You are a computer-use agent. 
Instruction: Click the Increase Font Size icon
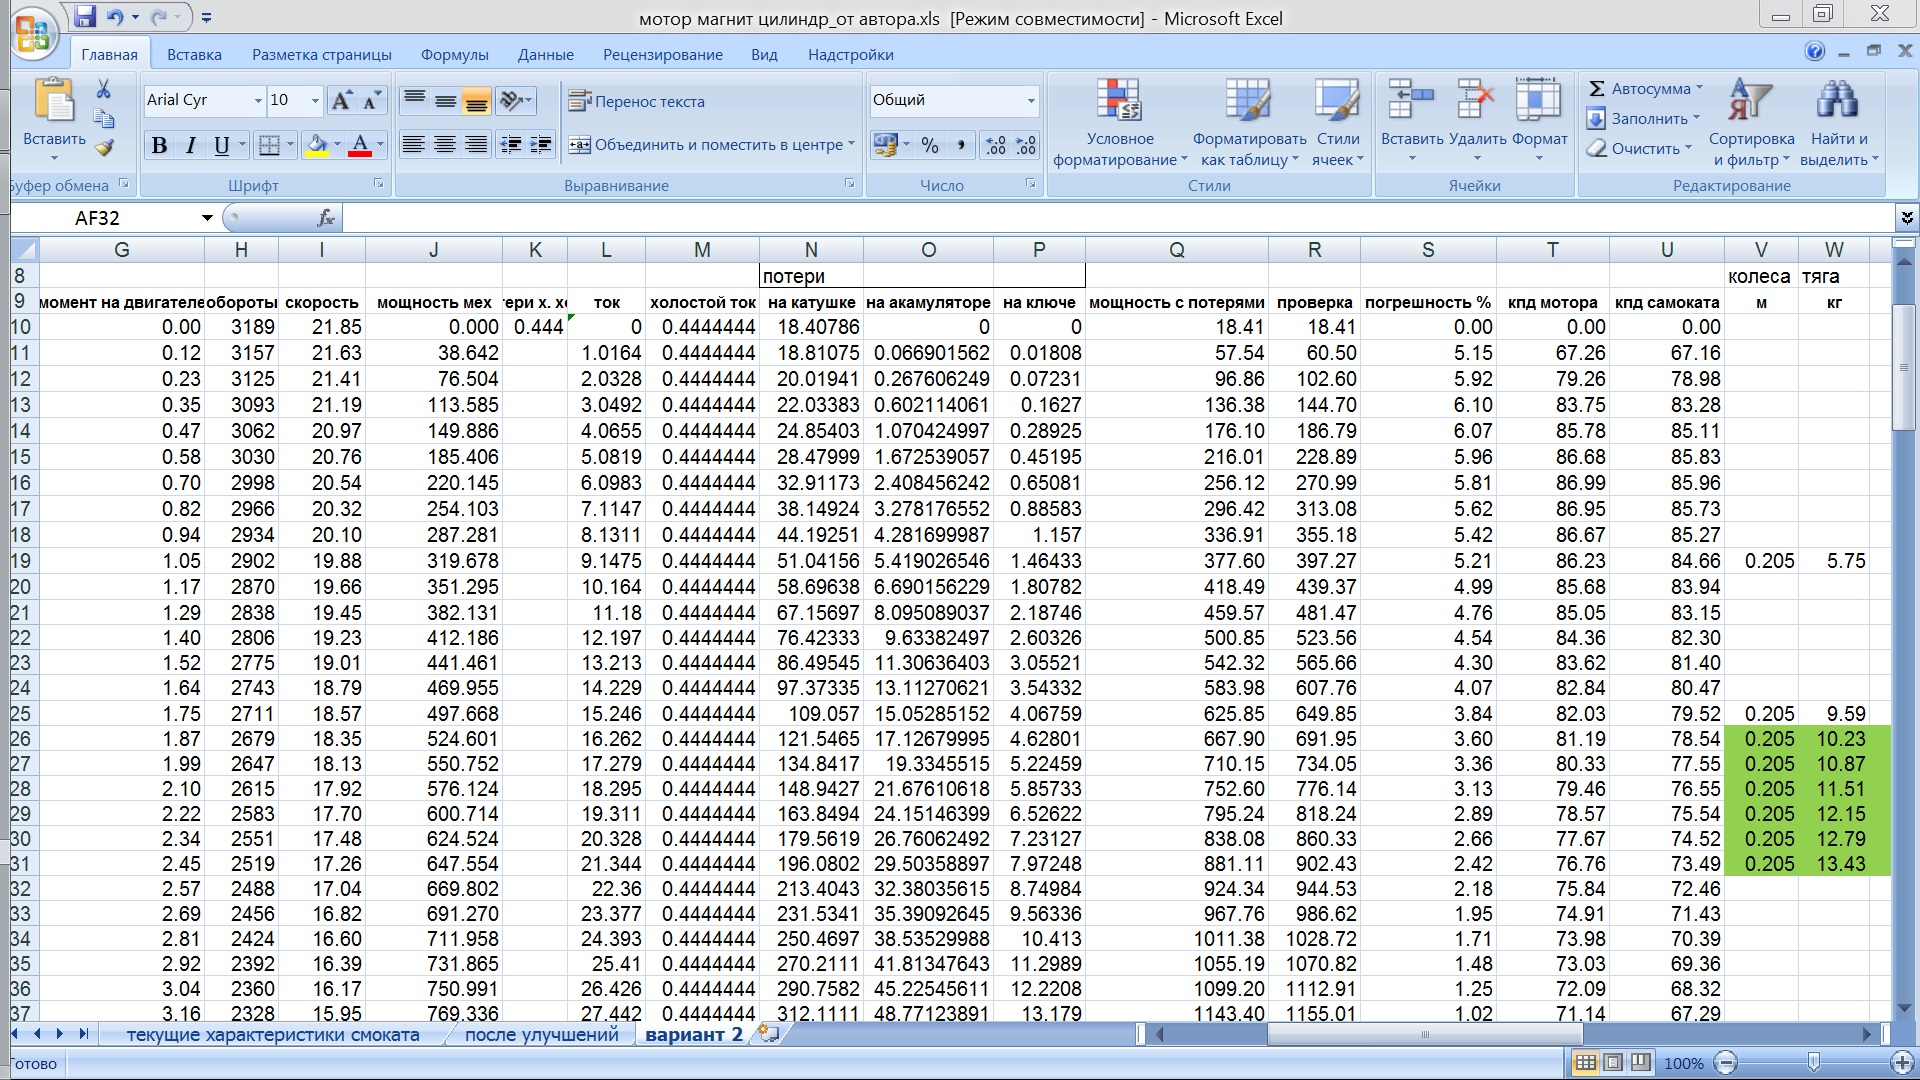pos(341,100)
